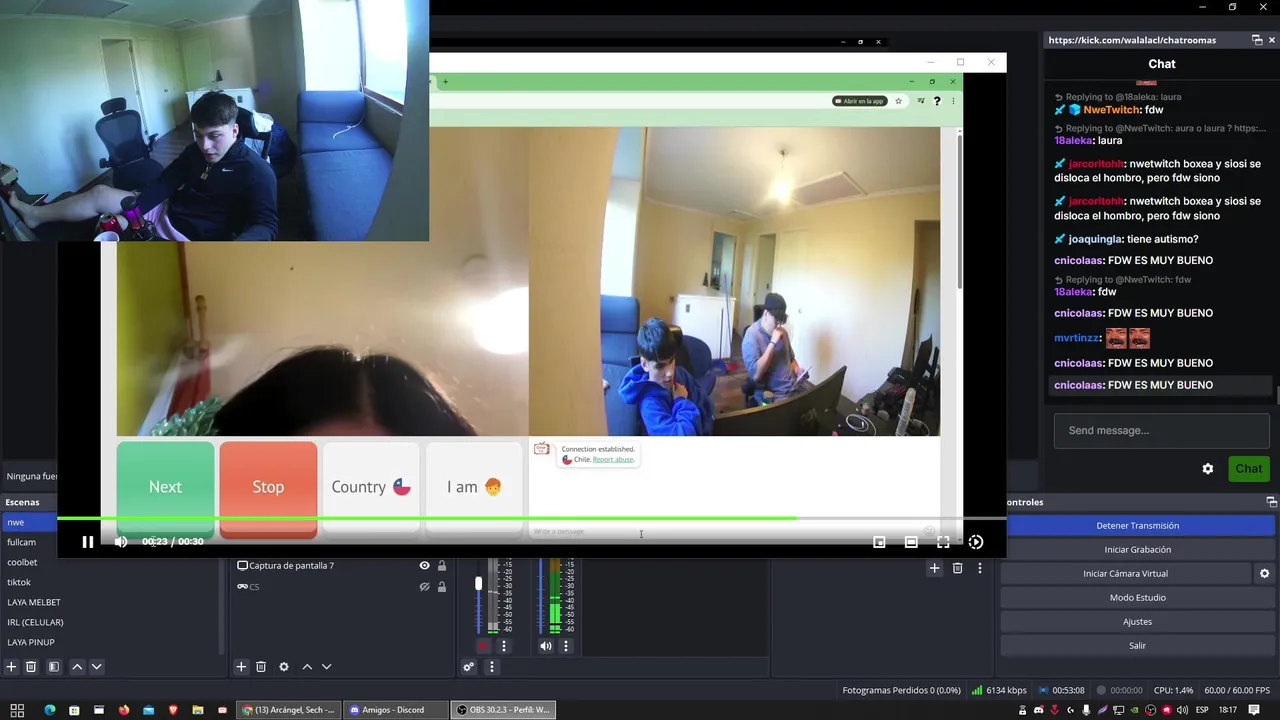Image resolution: width=1280 pixels, height=720 pixels.
Task: Remove selected source with trash icon
Action: [261, 667]
